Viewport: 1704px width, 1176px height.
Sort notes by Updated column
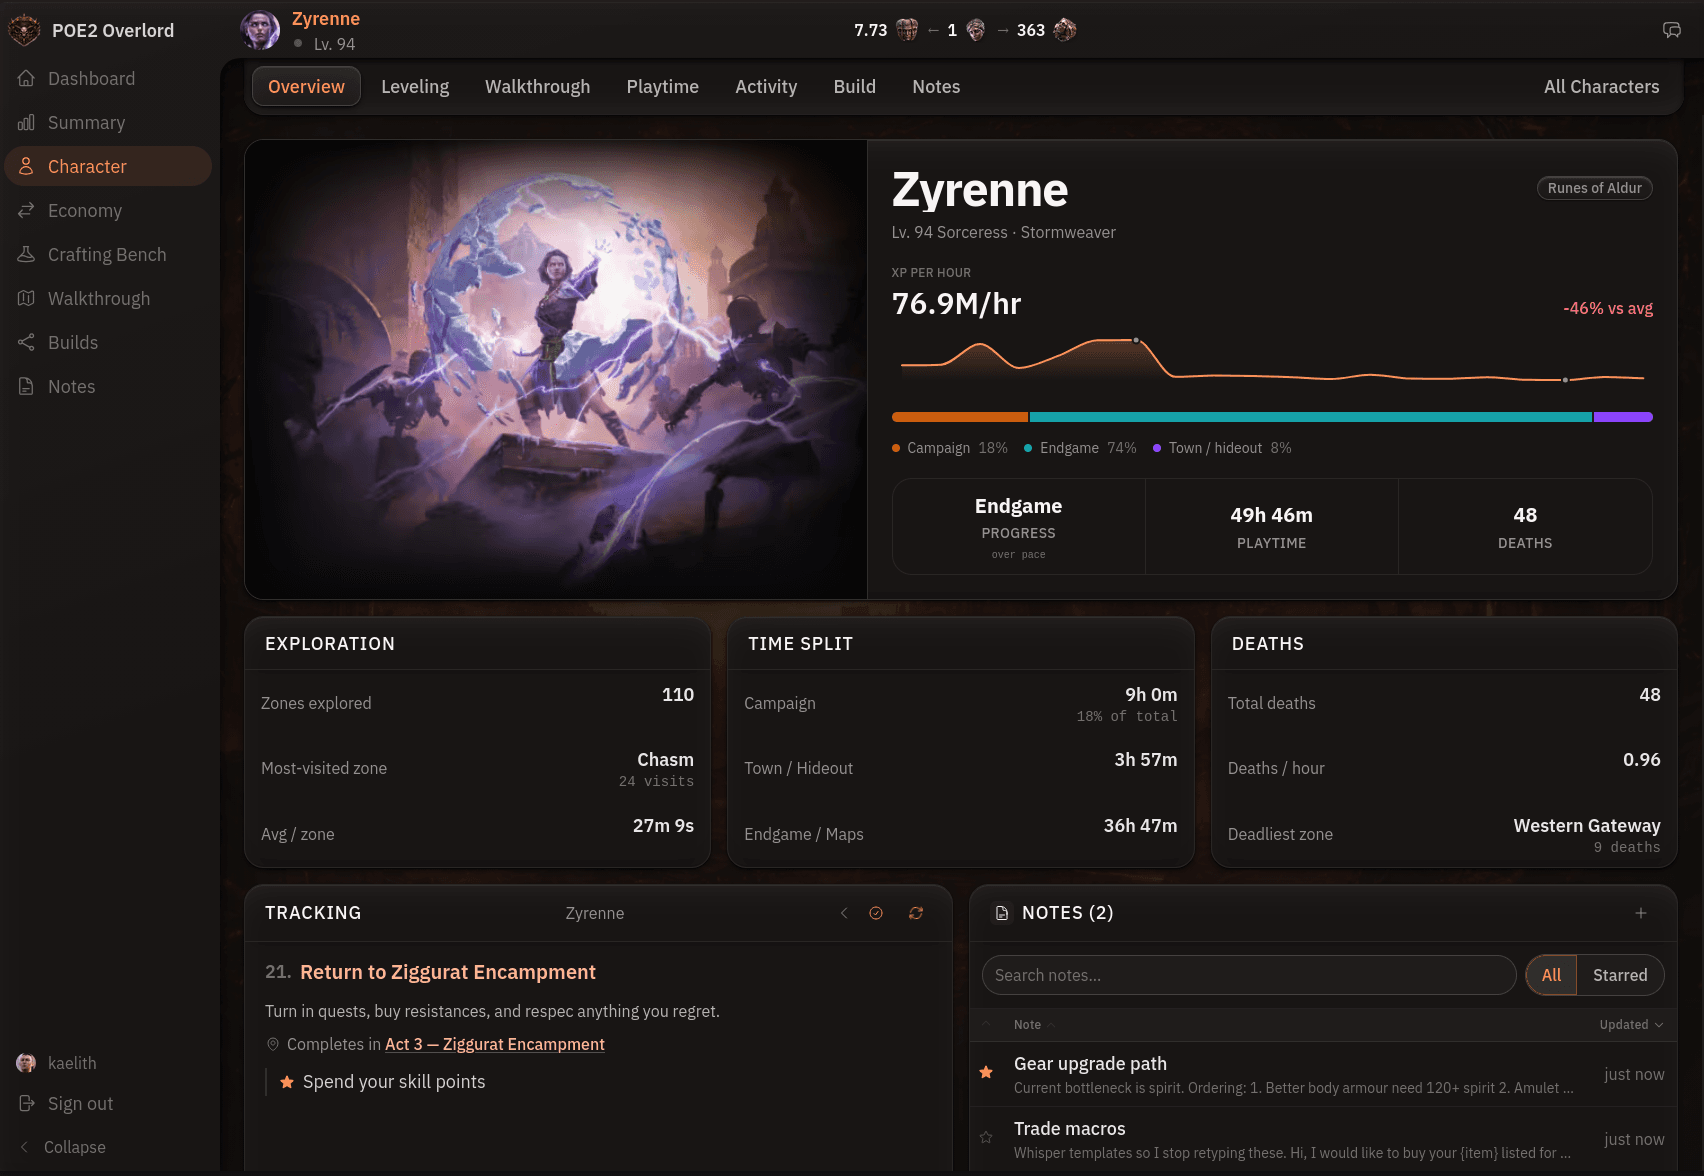click(x=1631, y=1025)
